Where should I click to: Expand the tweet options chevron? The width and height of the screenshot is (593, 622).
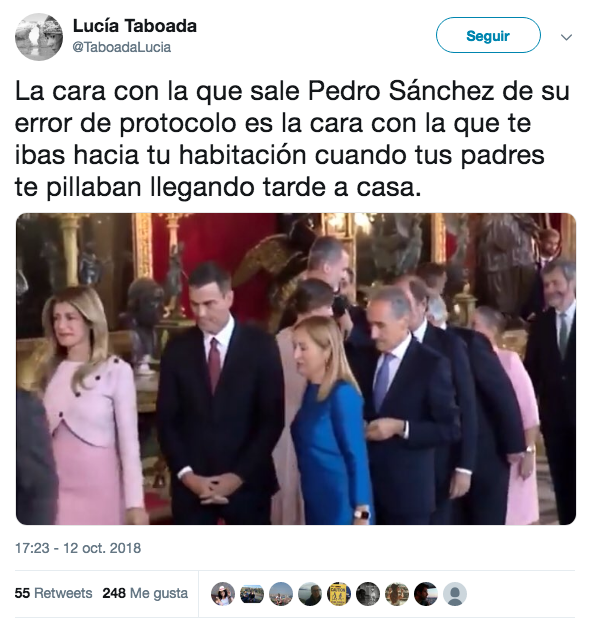pyautogui.click(x=566, y=37)
